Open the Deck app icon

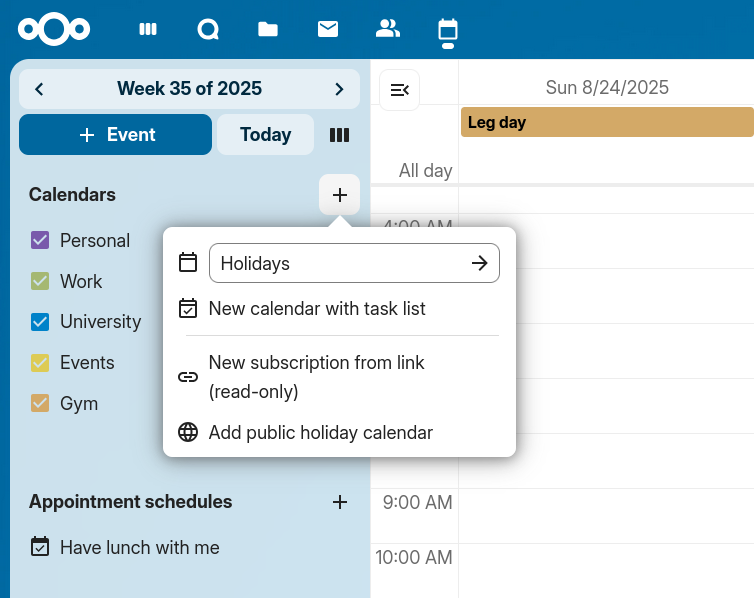point(148,29)
